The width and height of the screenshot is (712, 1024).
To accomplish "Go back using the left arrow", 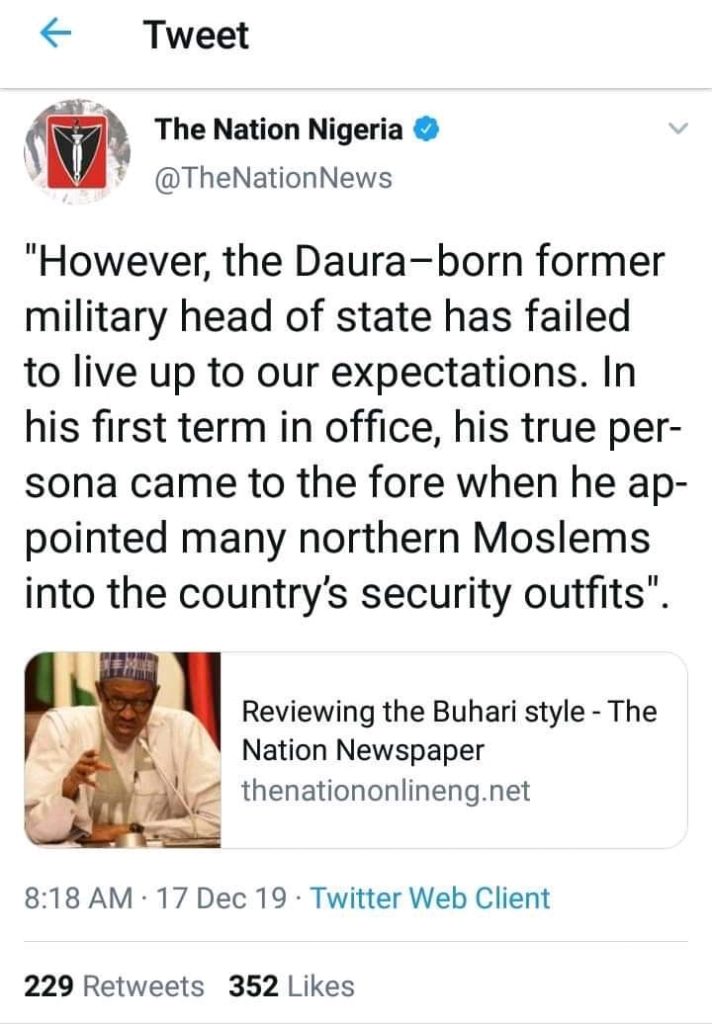I will click(x=54, y=35).
